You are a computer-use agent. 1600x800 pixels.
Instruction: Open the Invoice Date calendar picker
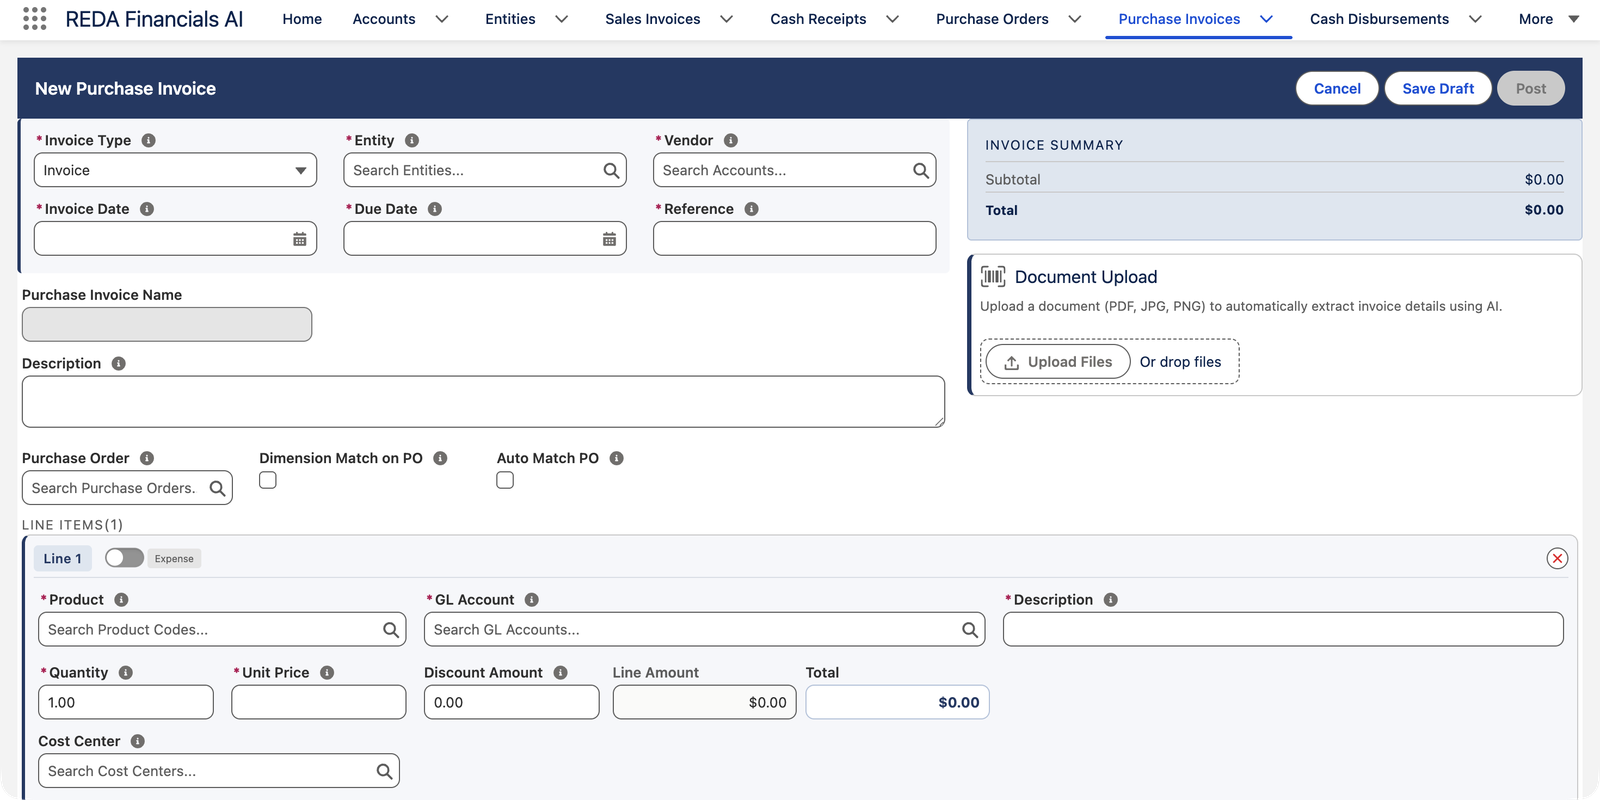point(299,239)
